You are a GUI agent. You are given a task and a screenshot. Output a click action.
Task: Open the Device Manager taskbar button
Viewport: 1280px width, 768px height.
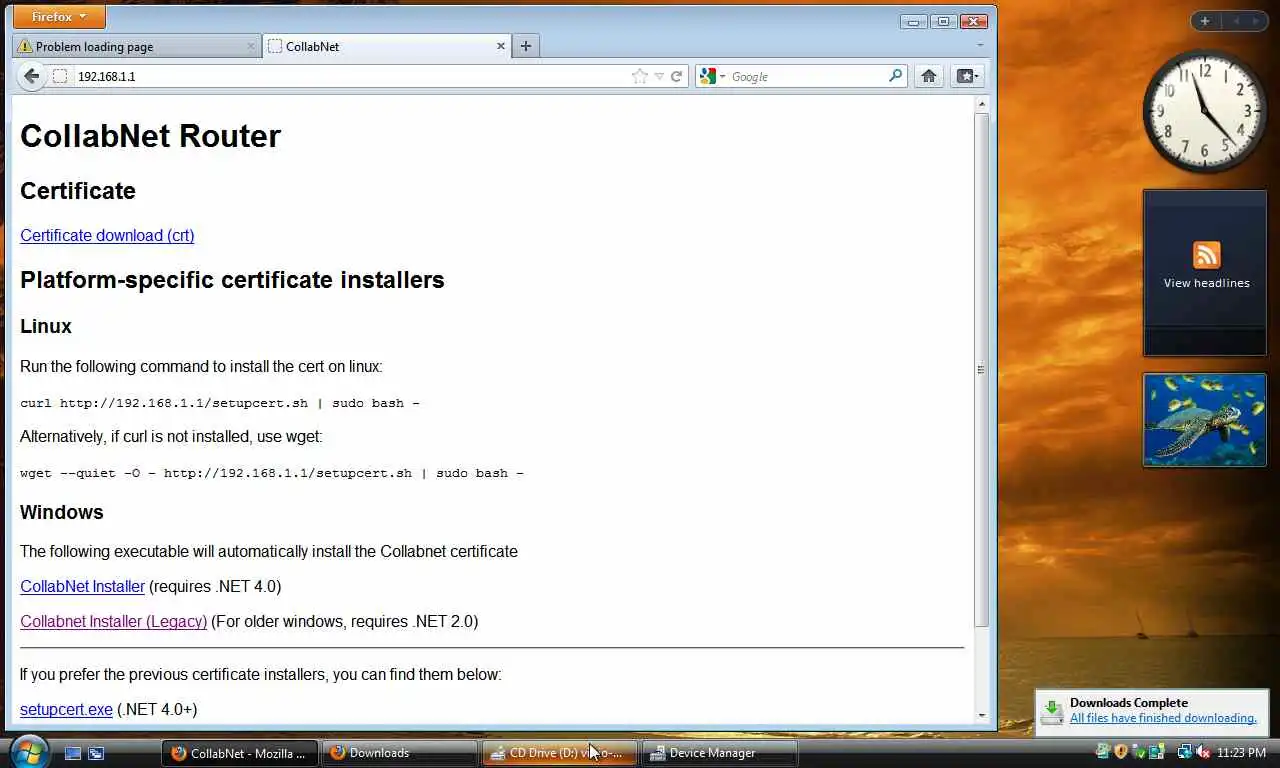coord(720,753)
